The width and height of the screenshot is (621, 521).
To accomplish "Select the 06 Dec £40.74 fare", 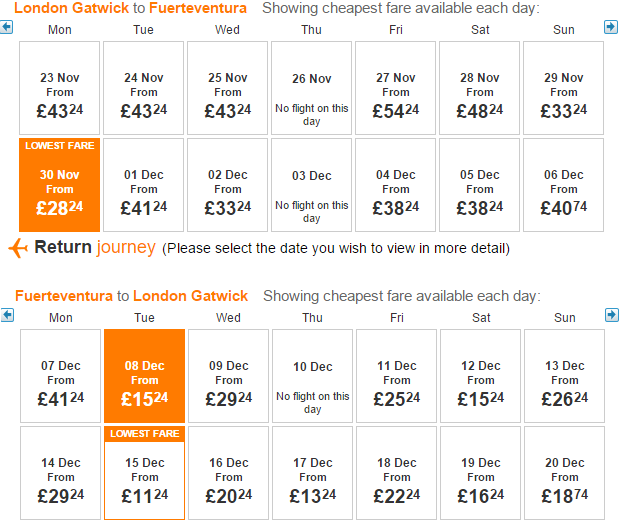I will (563, 185).
